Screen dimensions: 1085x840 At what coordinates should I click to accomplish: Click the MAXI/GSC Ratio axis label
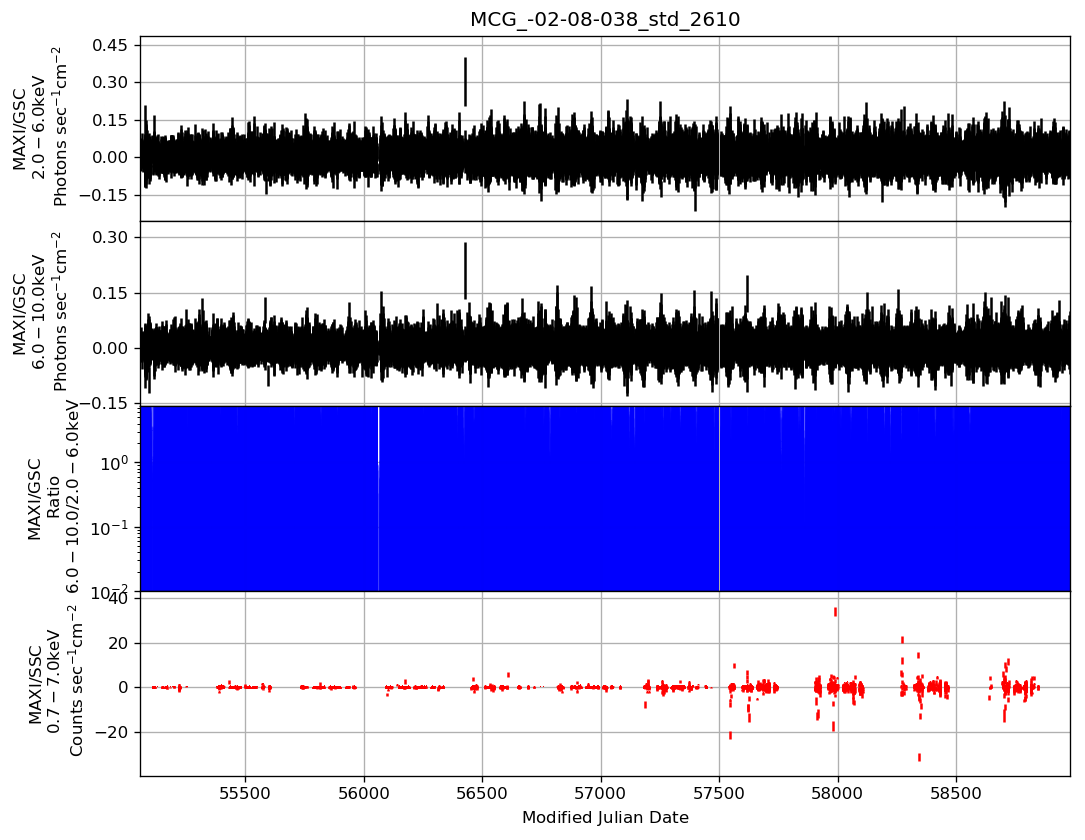(x=54, y=498)
